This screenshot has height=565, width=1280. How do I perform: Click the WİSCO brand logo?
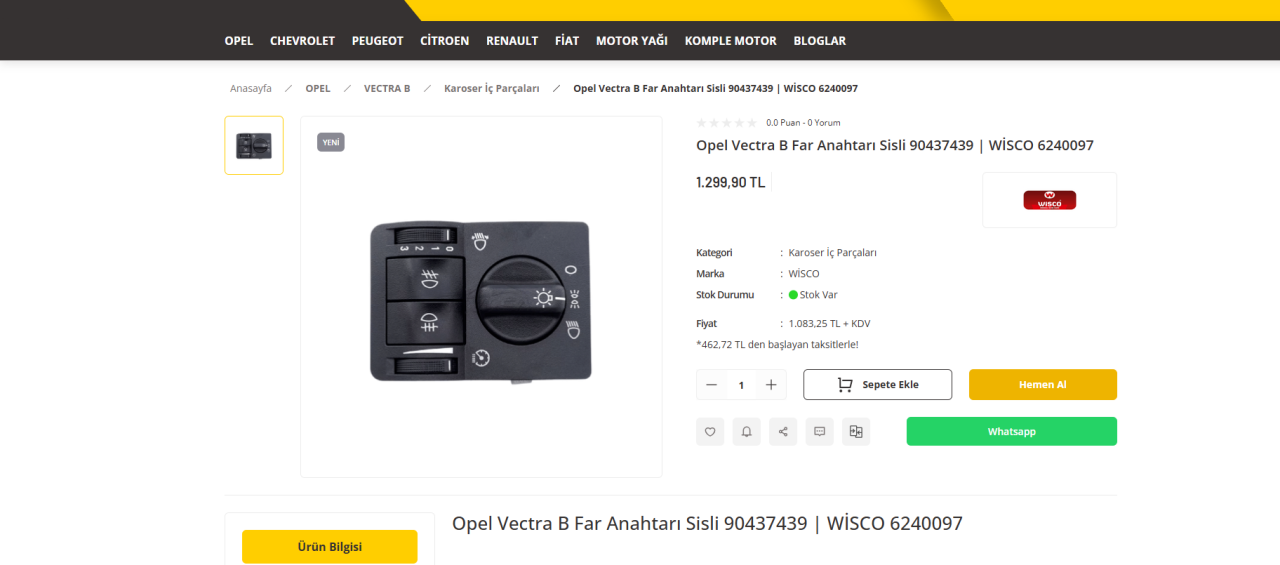pyautogui.click(x=1049, y=200)
